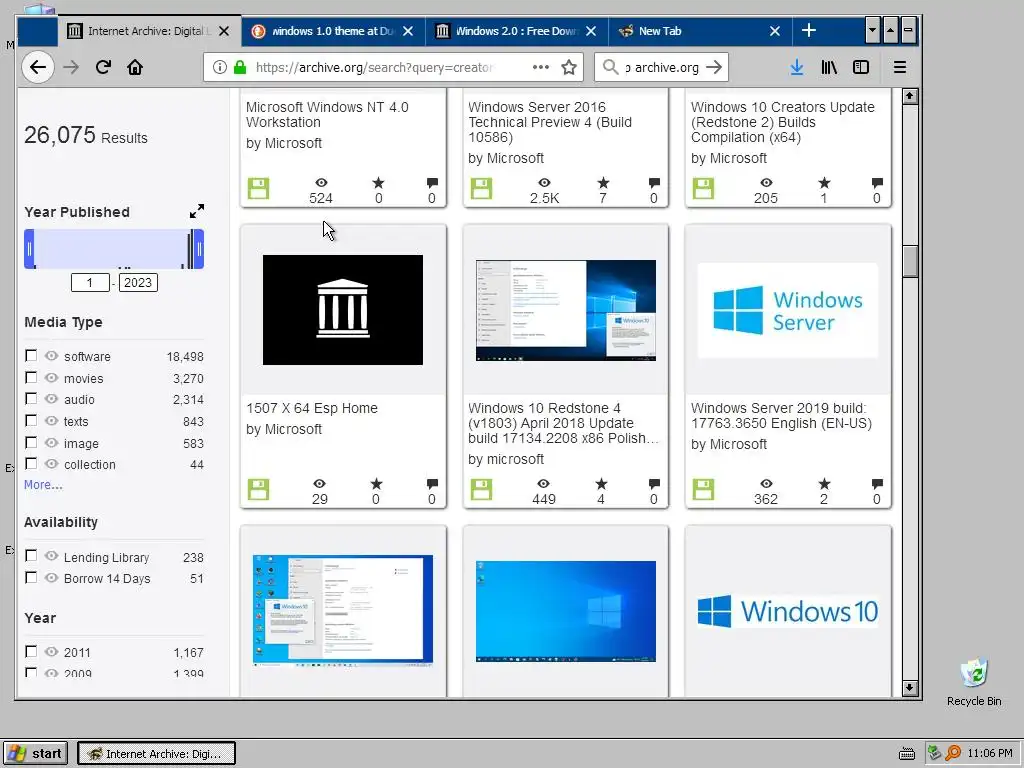This screenshot has height=768, width=1024.
Task: Click the start year input field
Action: (90, 282)
